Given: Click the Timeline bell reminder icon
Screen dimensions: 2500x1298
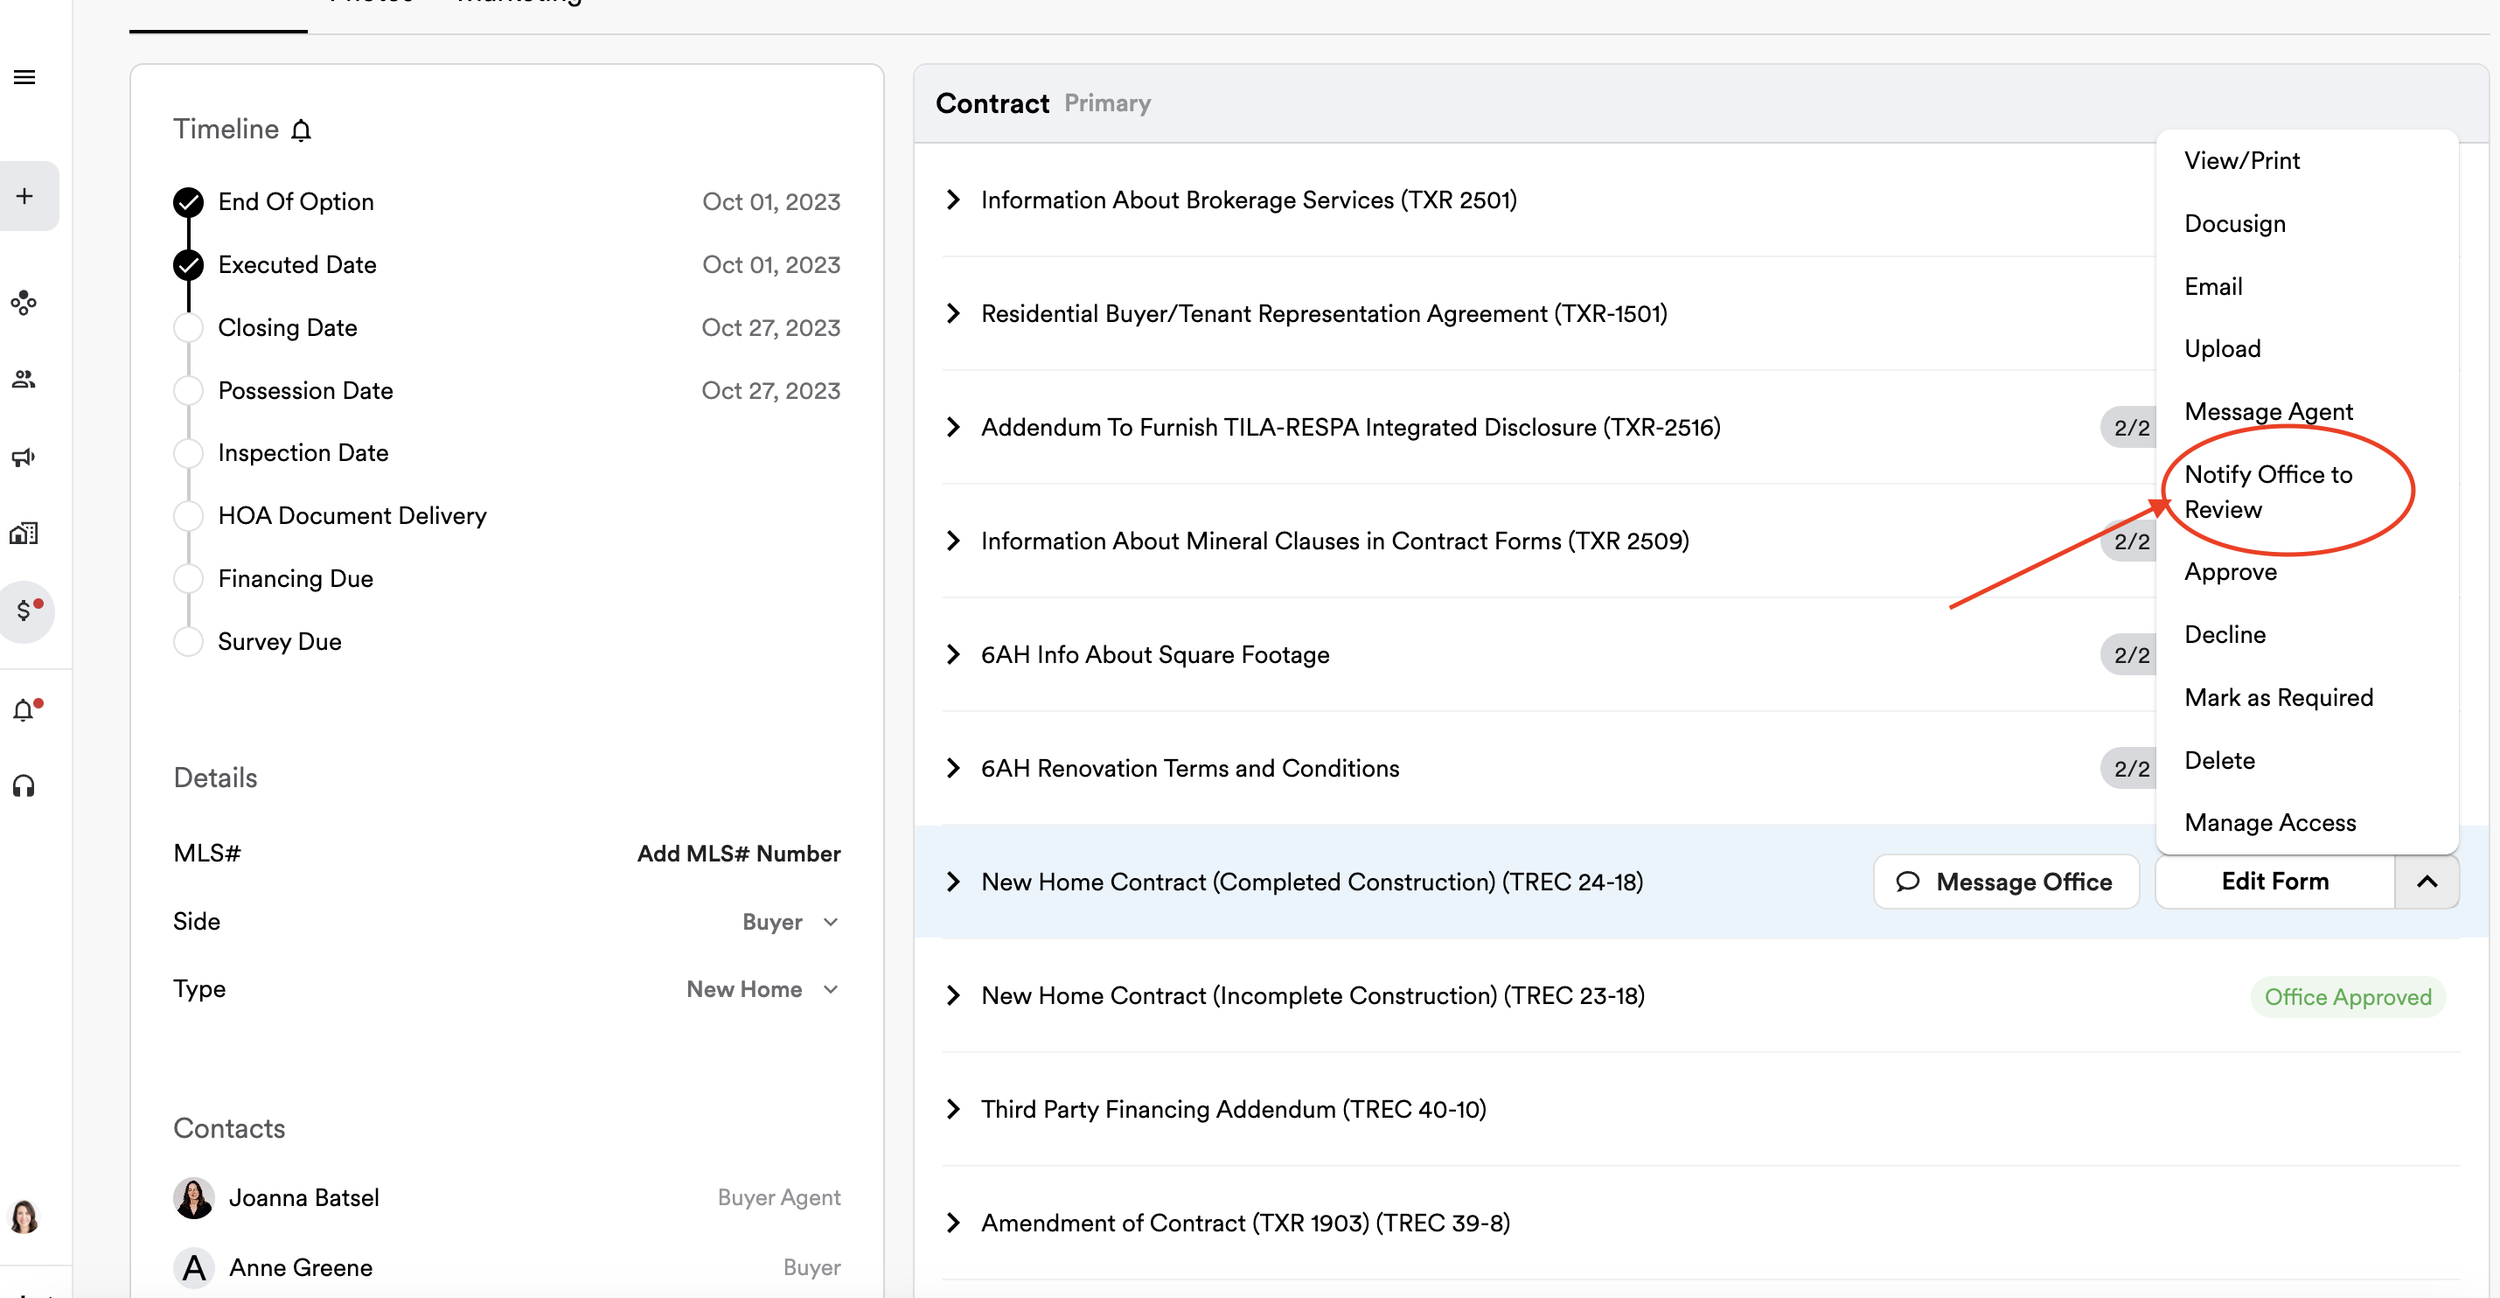Looking at the screenshot, I should (301, 130).
